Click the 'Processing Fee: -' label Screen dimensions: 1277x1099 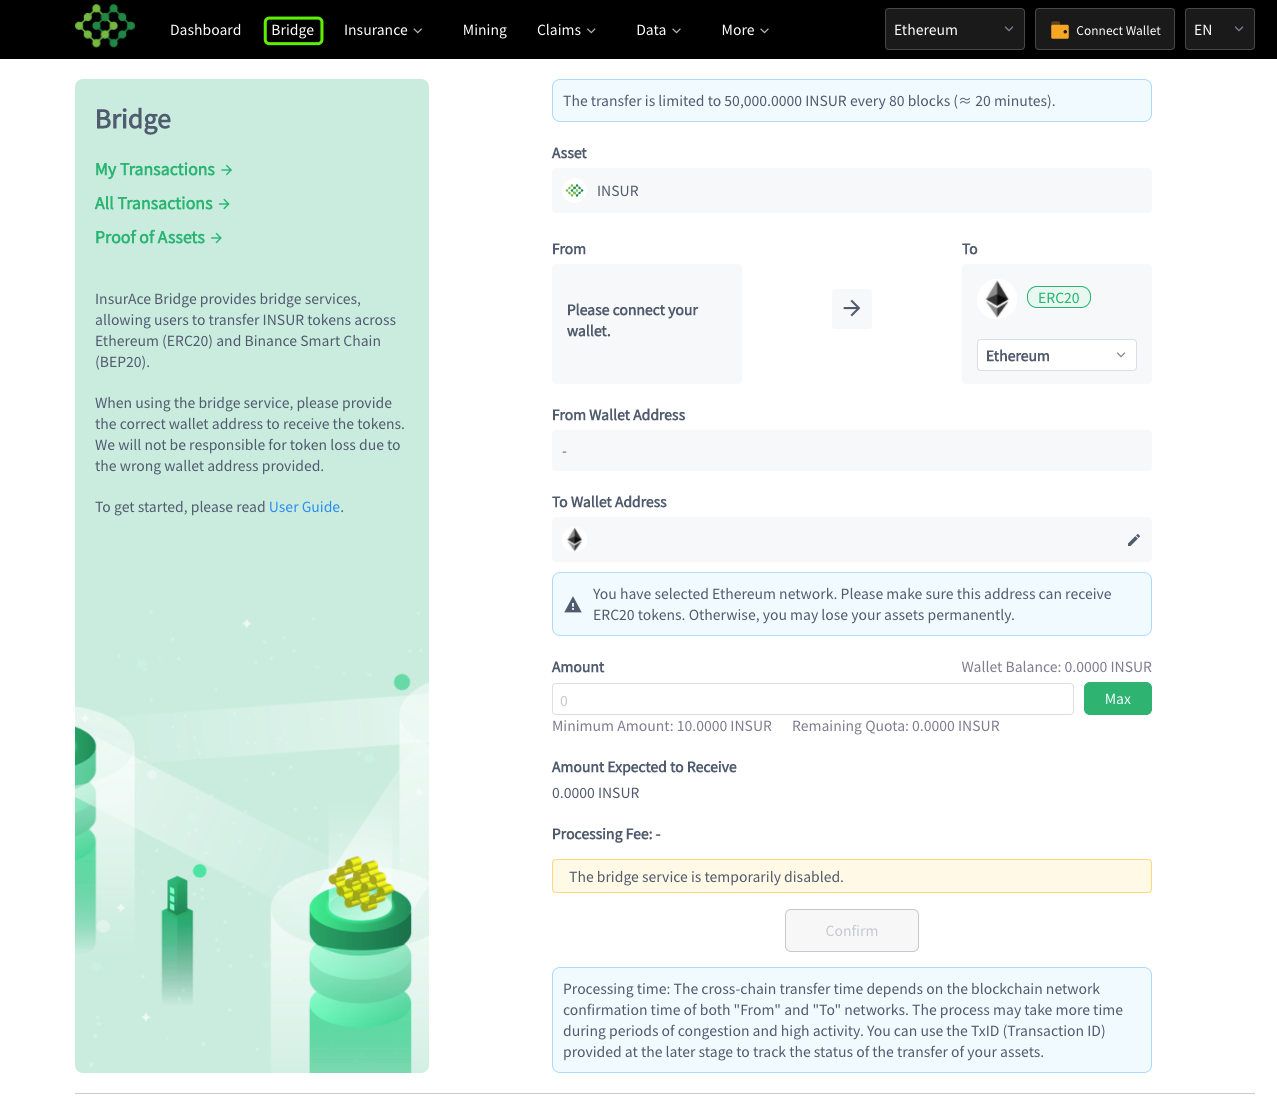(x=606, y=834)
